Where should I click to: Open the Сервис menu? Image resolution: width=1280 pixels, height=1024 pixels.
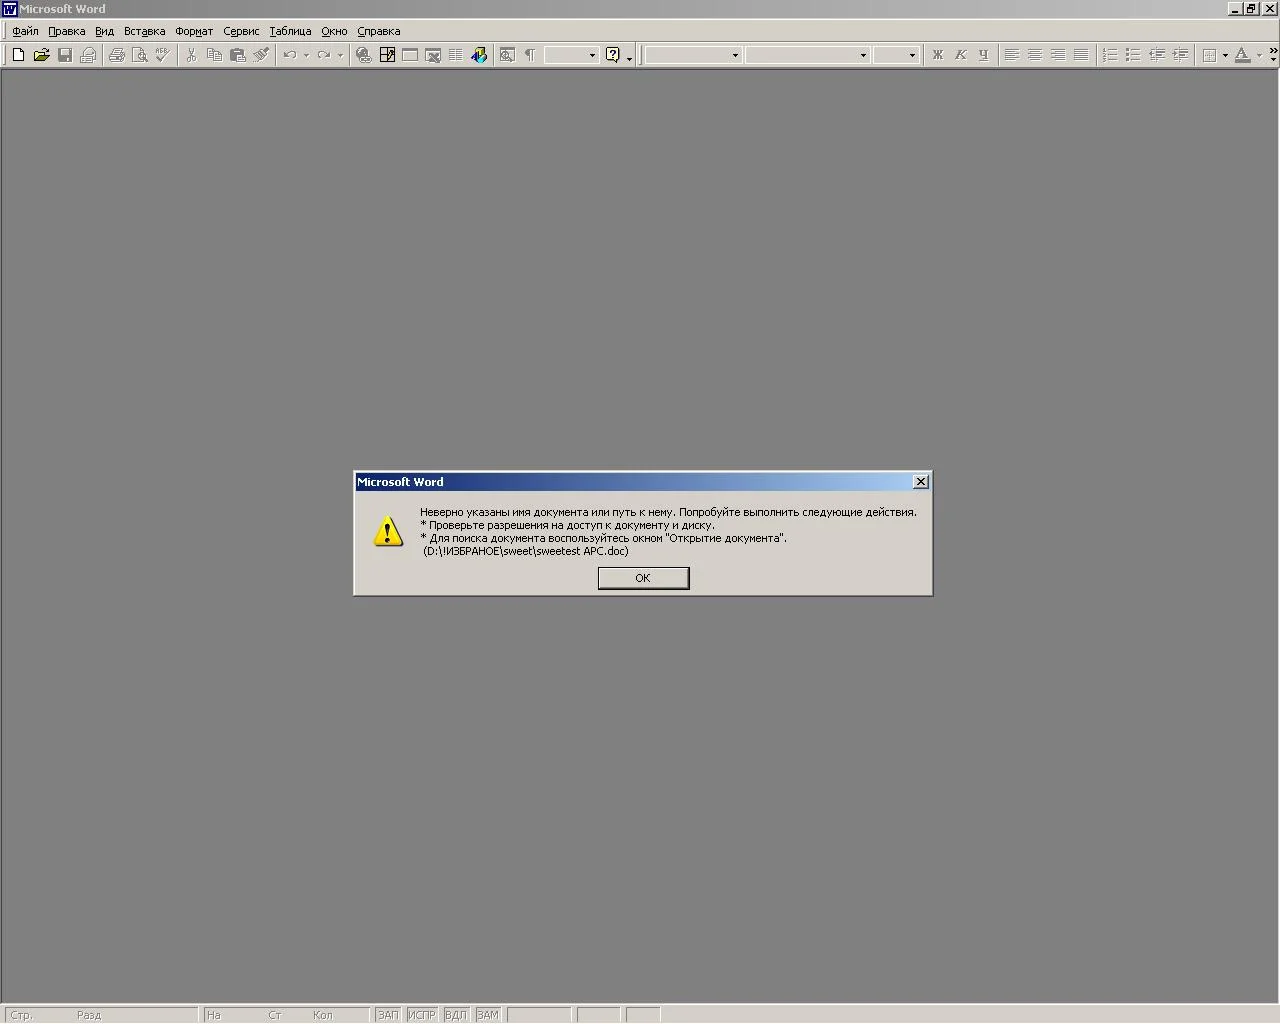(241, 31)
